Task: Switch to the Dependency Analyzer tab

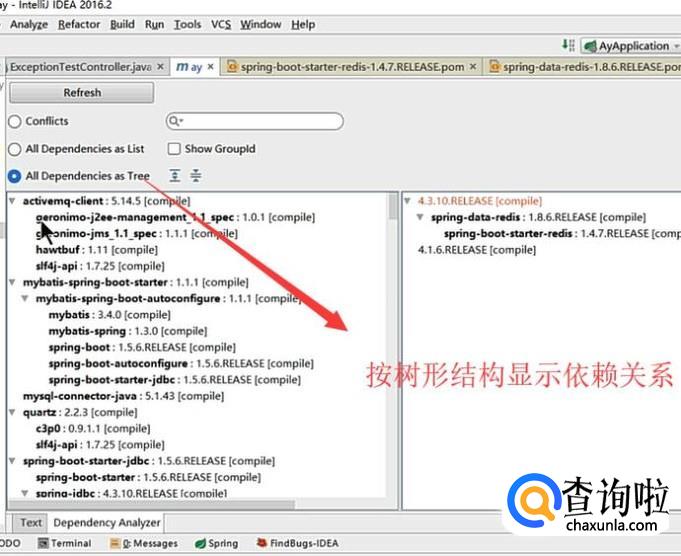Action: [107, 523]
